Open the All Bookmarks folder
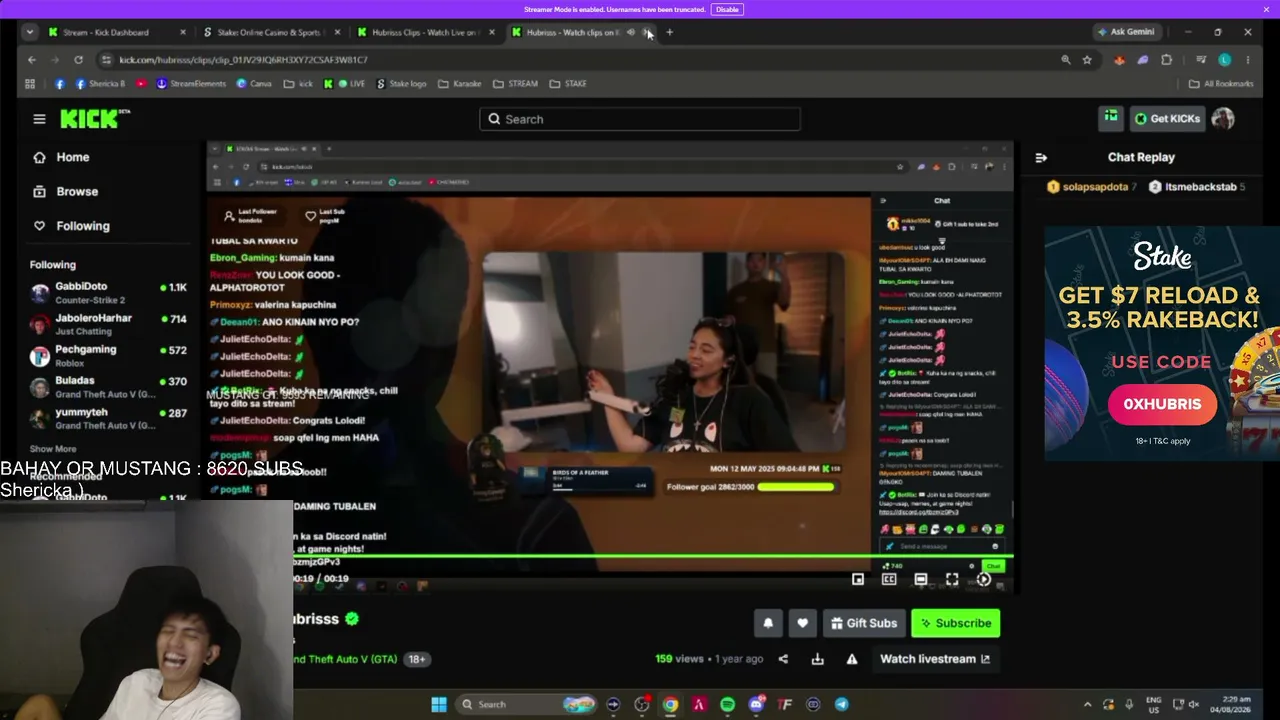Image resolution: width=1280 pixels, height=720 pixels. pyautogui.click(x=1221, y=84)
